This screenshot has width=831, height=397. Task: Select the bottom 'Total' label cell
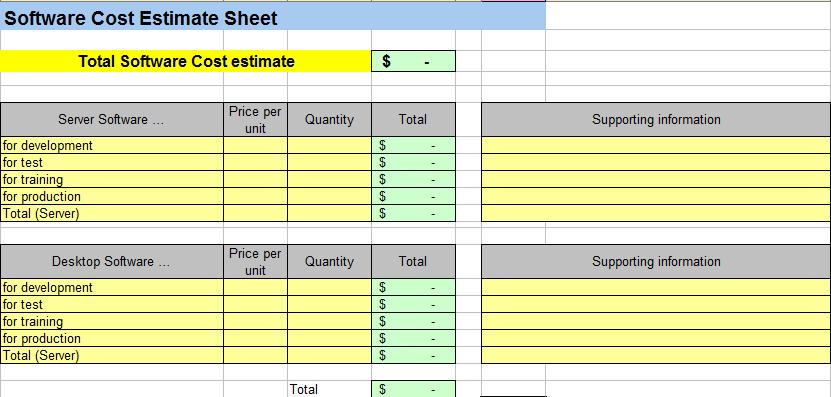pos(329,389)
